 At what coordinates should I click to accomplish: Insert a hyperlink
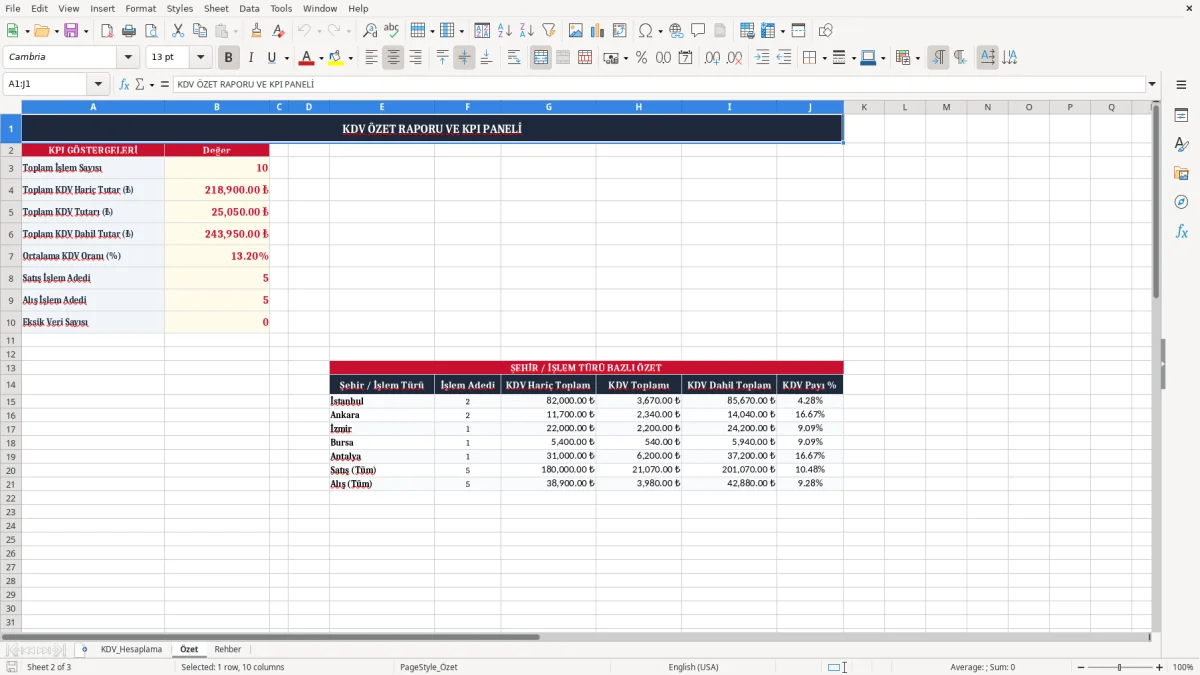click(x=676, y=31)
